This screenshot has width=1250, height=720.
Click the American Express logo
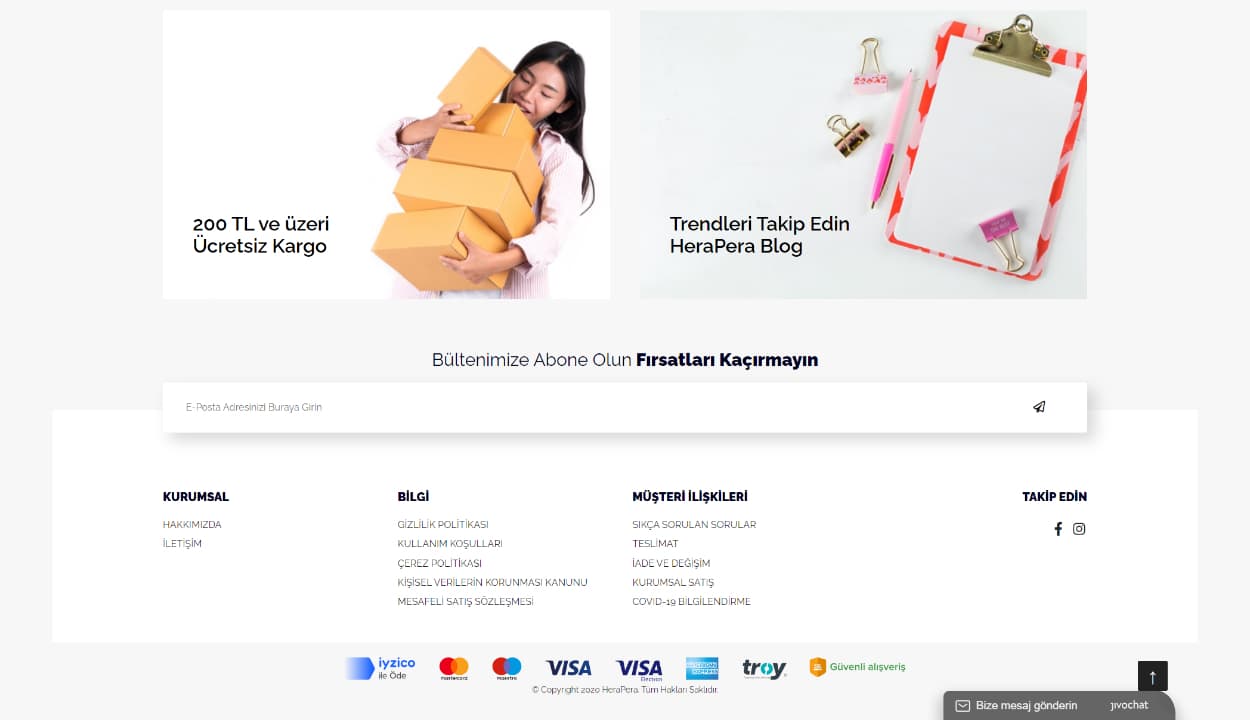tap(702, 668)
